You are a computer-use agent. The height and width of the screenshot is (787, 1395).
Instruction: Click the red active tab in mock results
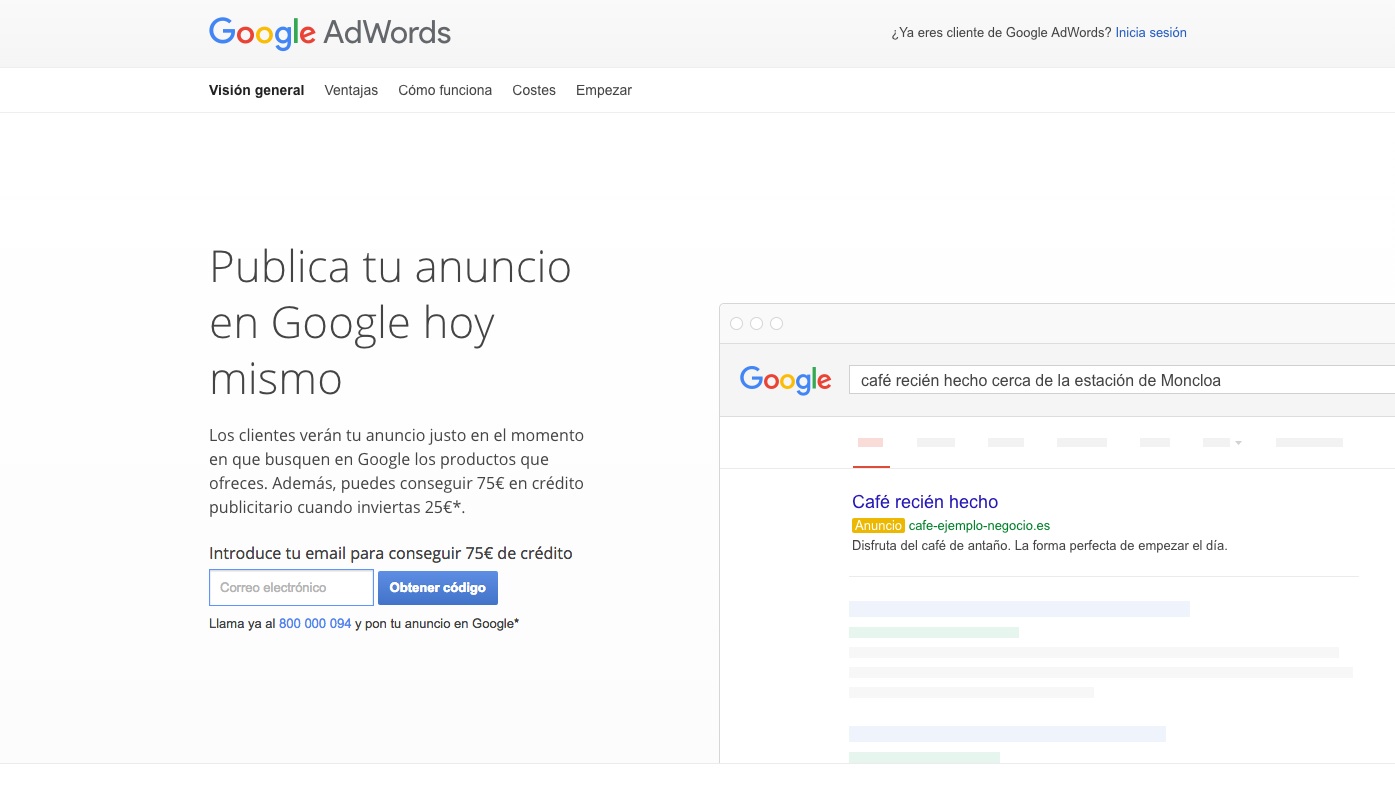(x=871, y=442)
